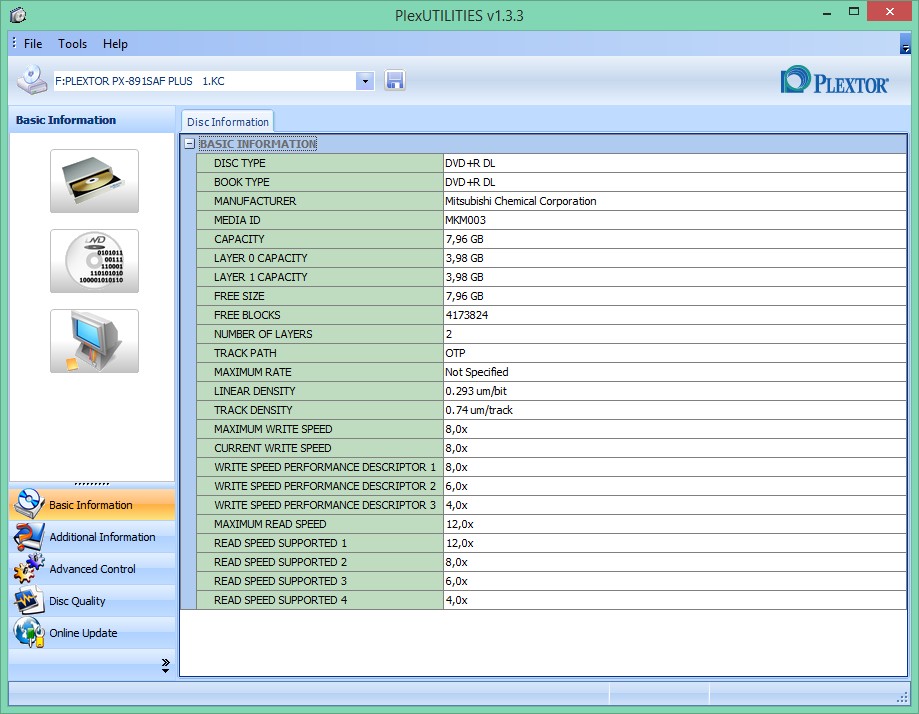Click the disc binary data icon button
The image size is (919, 714).
94,261
